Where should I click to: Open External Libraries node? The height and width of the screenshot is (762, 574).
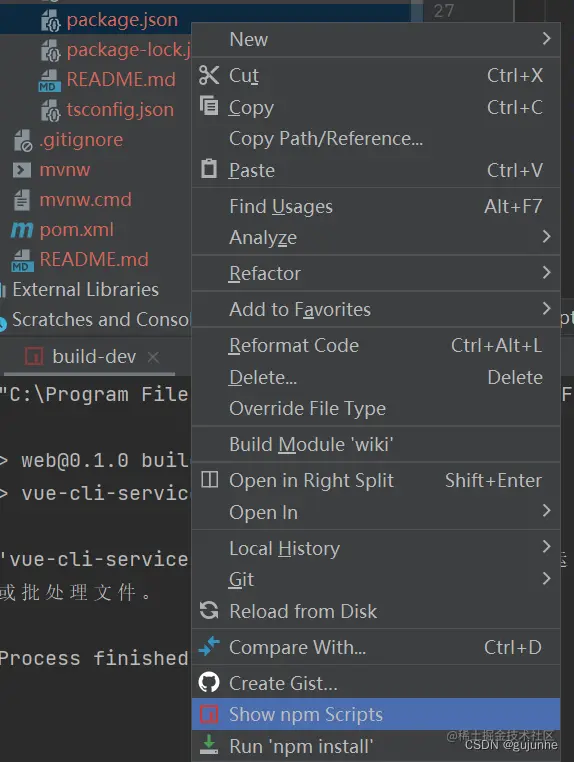point(86,290)
